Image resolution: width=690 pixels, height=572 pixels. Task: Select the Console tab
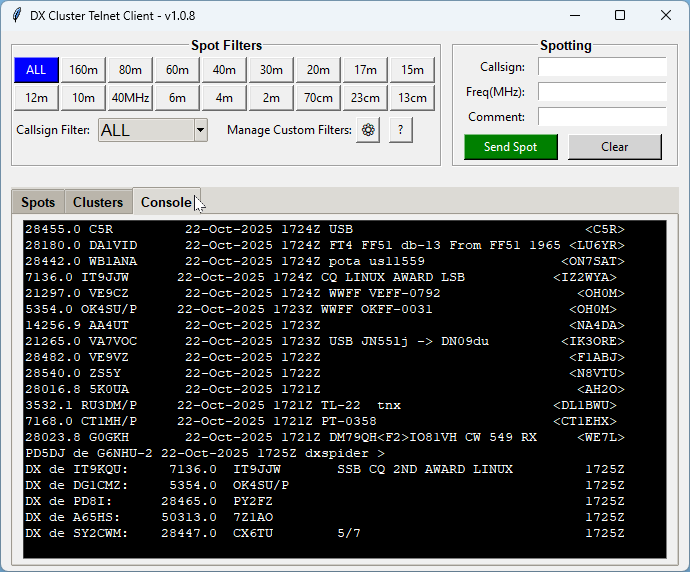point(166,202)
